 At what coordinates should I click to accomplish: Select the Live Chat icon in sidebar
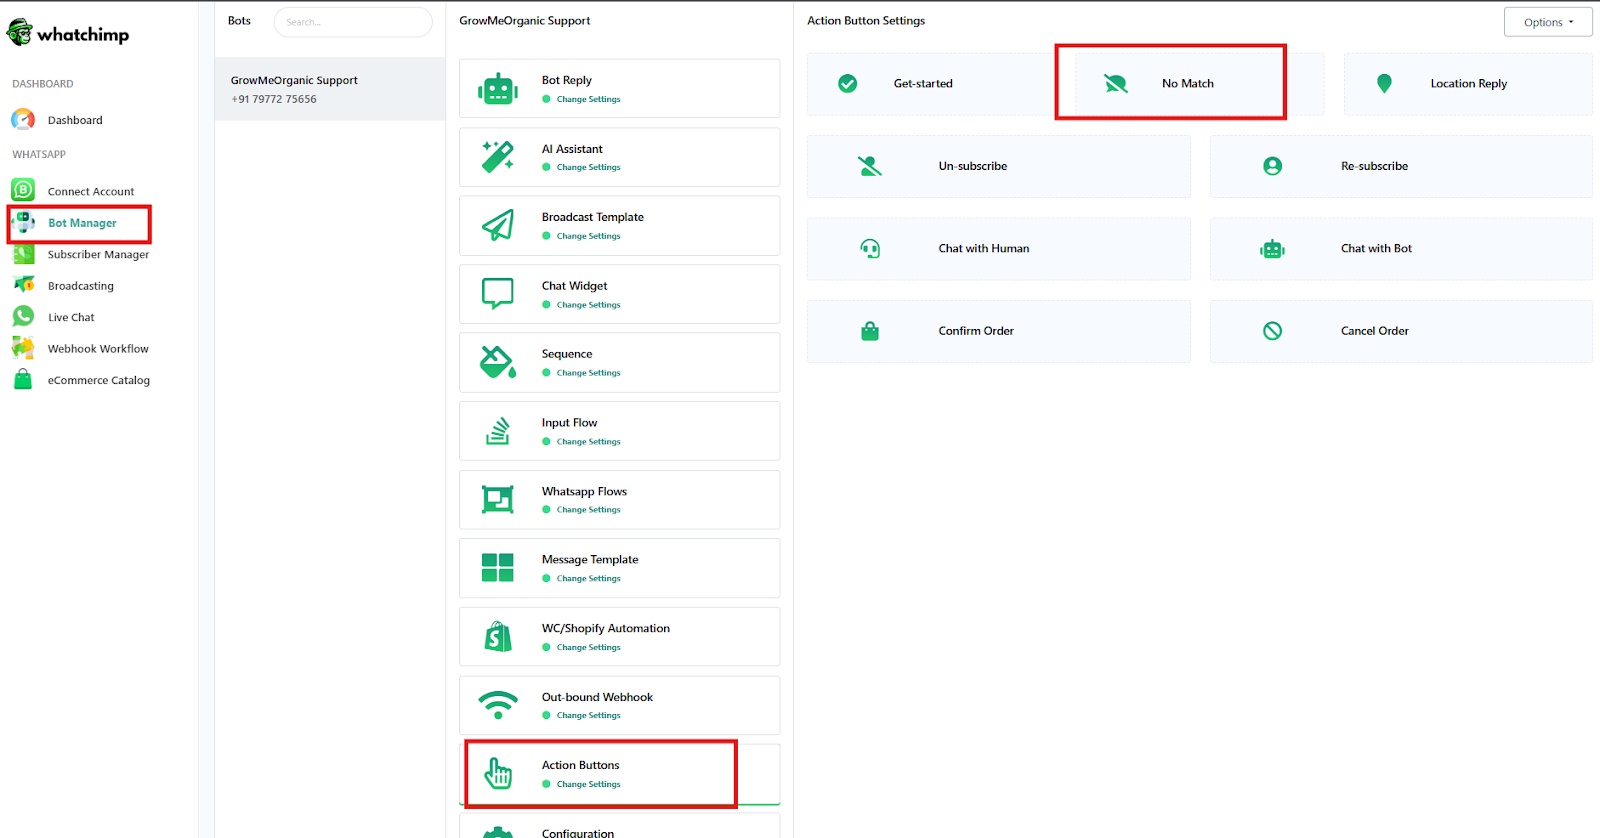point(23,317)
